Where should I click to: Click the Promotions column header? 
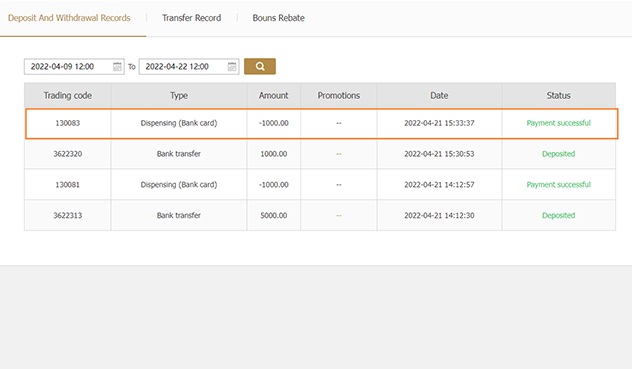click(x=339, y=96)
